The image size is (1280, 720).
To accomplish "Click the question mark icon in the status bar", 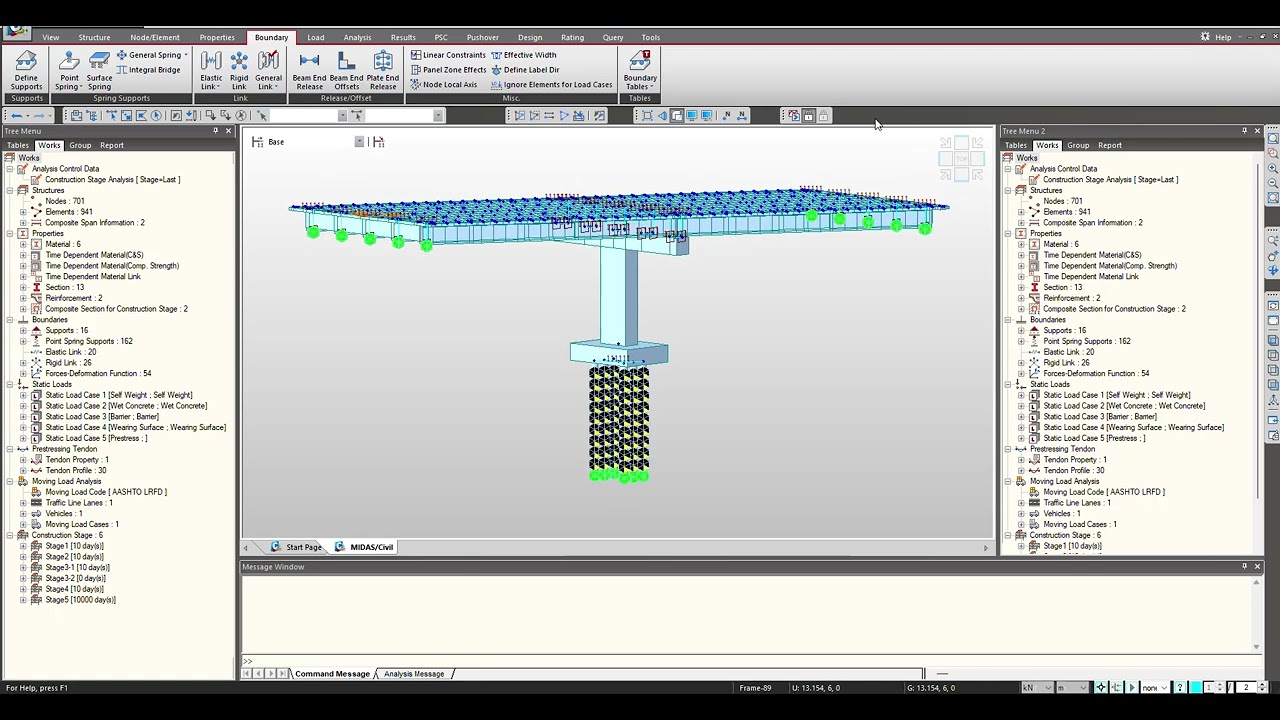I will pos(1180,688).
